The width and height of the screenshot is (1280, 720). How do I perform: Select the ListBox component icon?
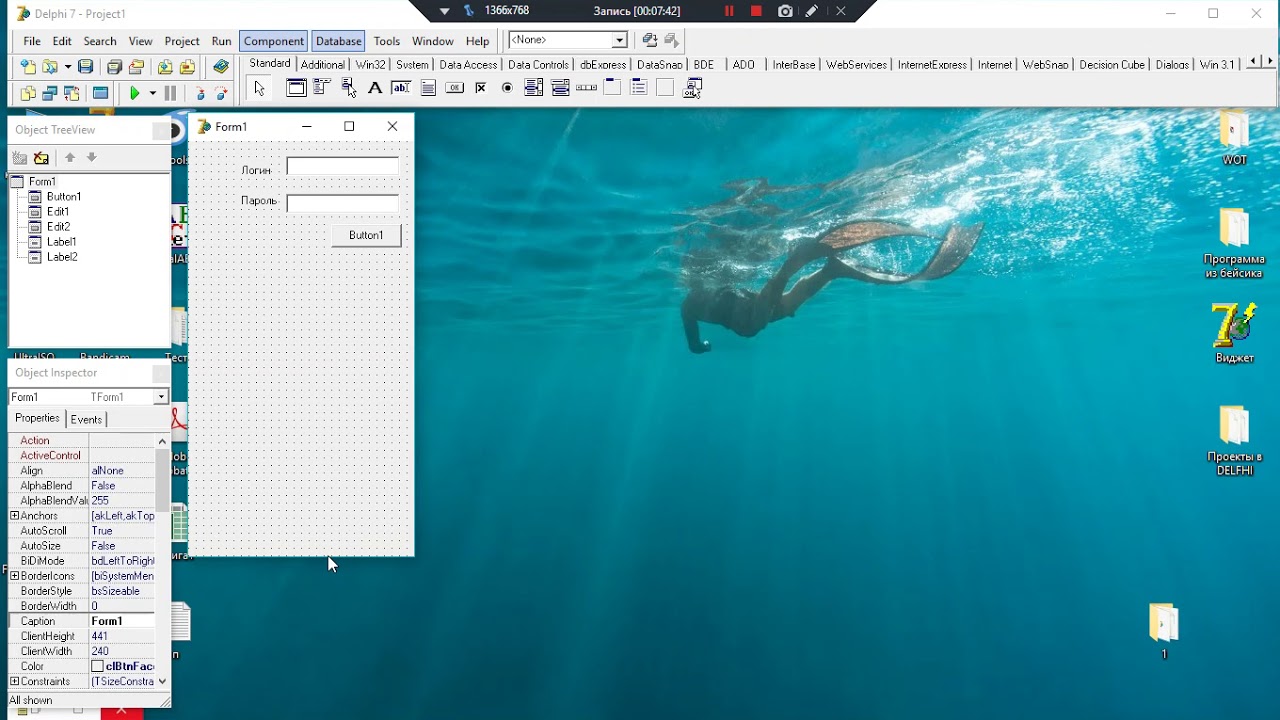point(534,88)
